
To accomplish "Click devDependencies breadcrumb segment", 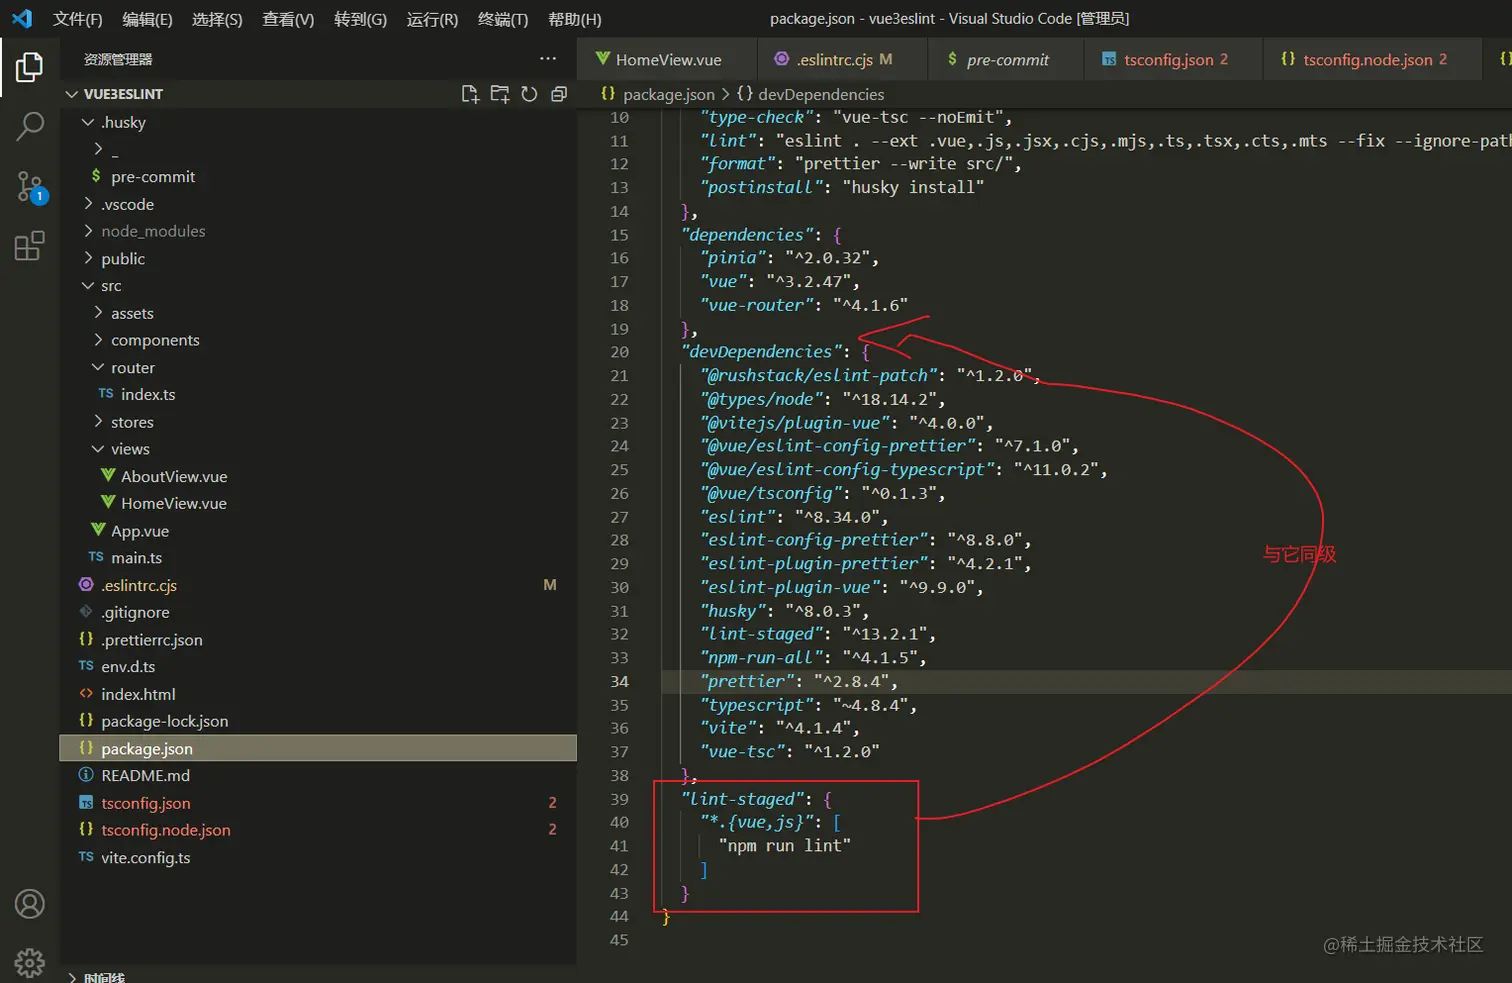I will coord(811,94).
